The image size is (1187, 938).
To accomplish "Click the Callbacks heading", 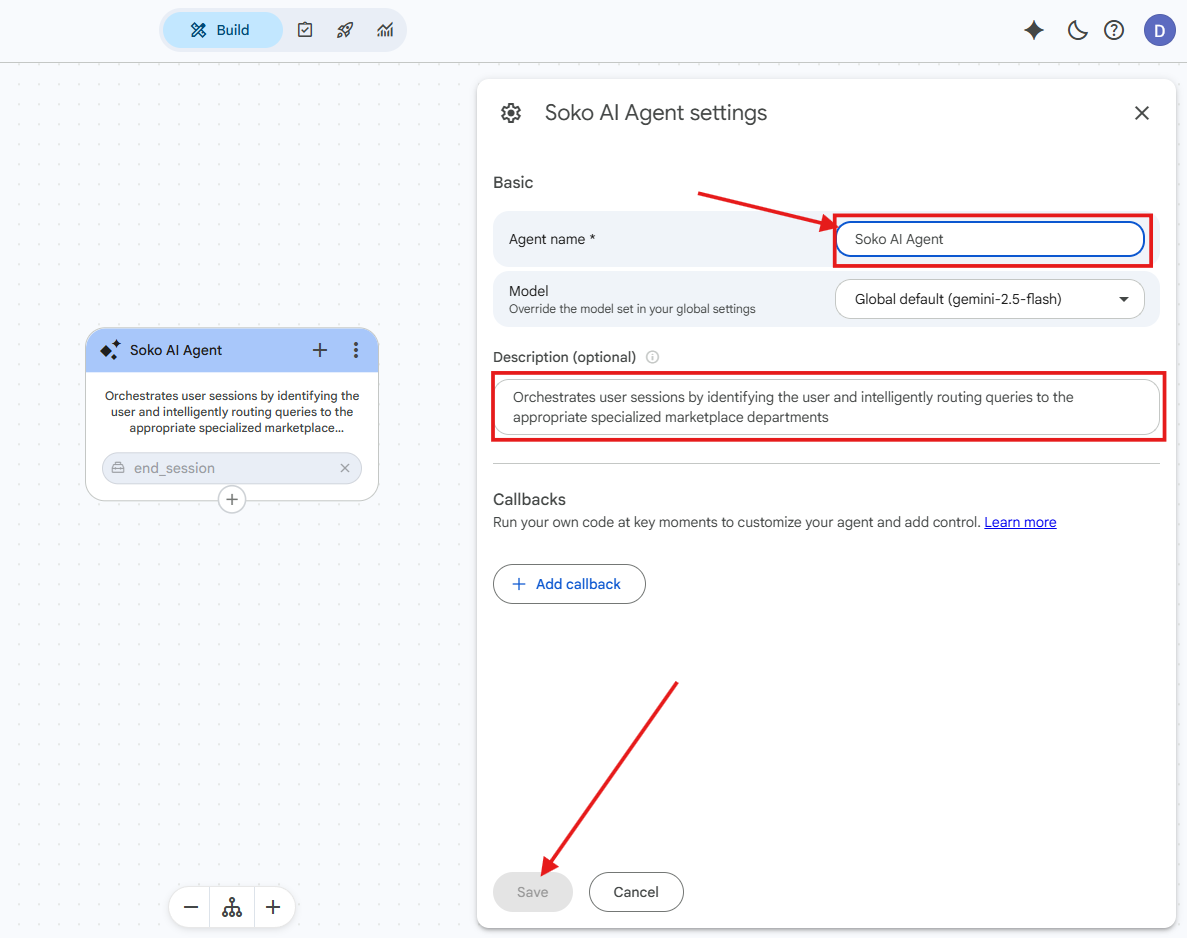I will pyautogui.click(x=529, y=500).
